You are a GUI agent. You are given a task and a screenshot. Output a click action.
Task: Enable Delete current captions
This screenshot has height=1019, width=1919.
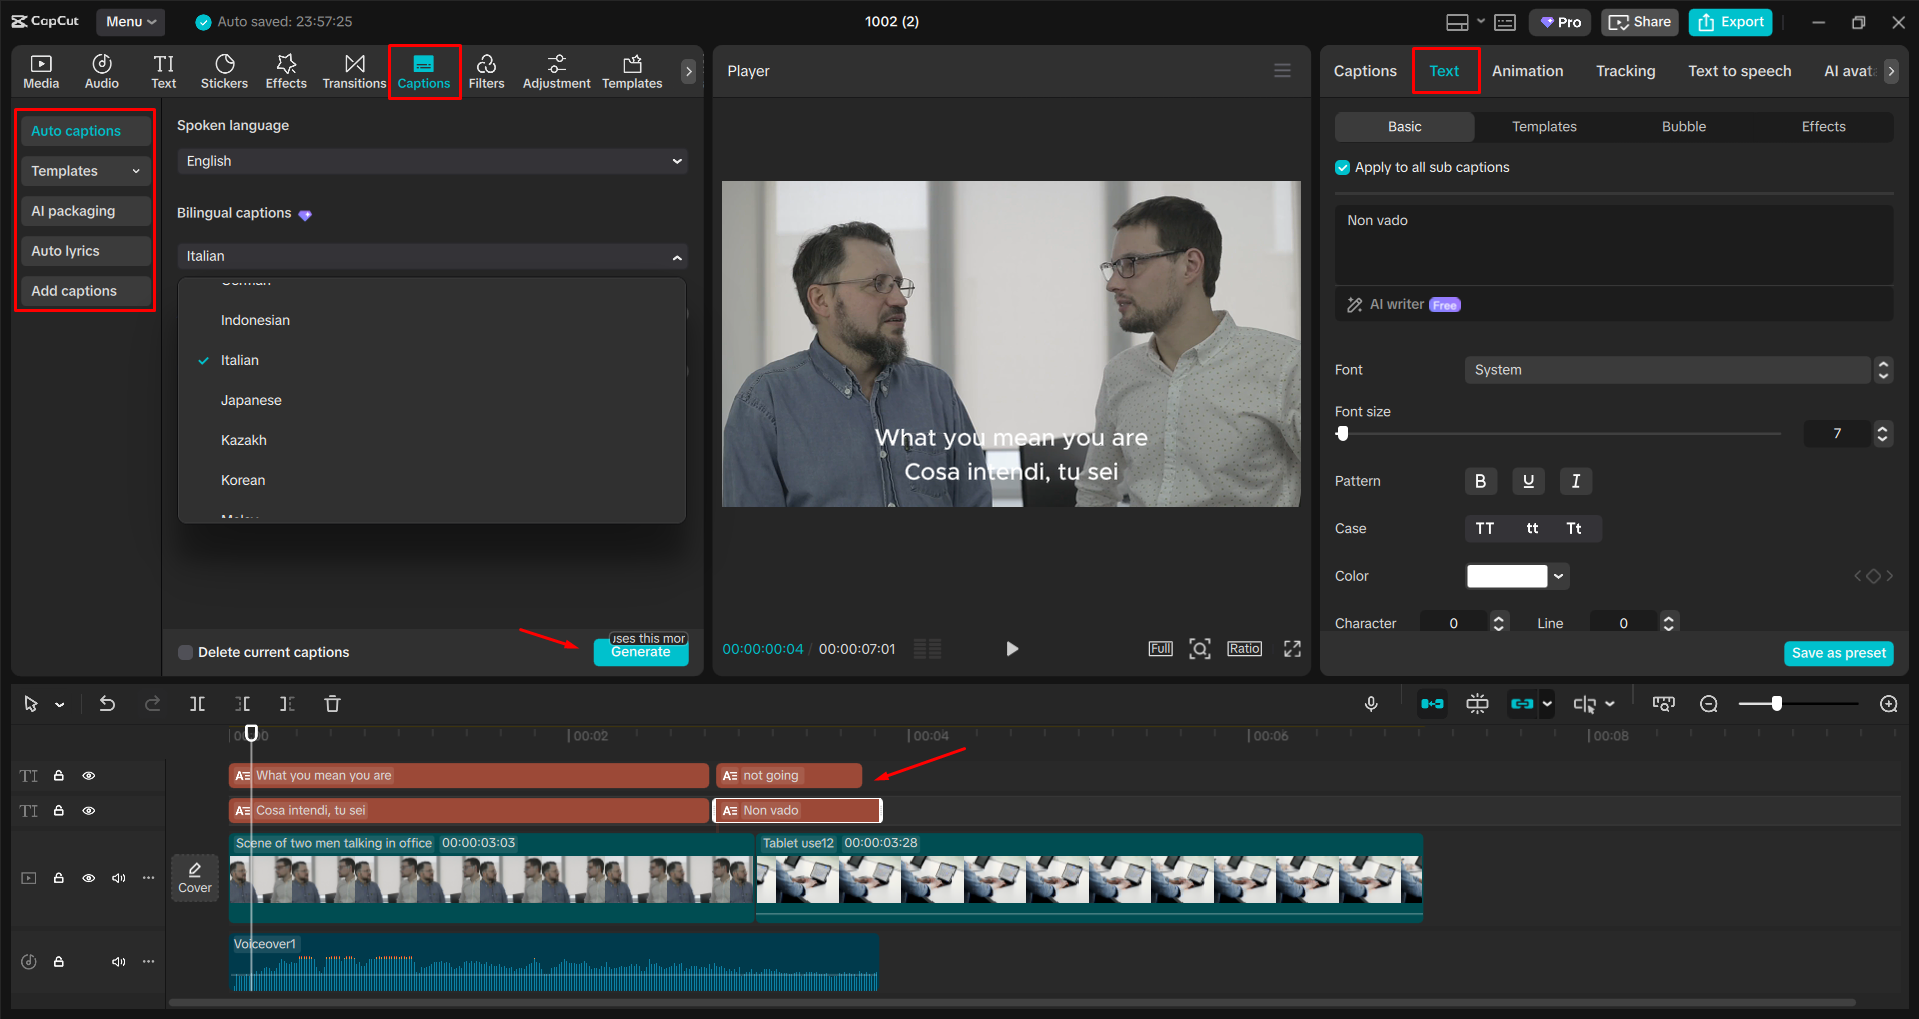pos(185,651)
